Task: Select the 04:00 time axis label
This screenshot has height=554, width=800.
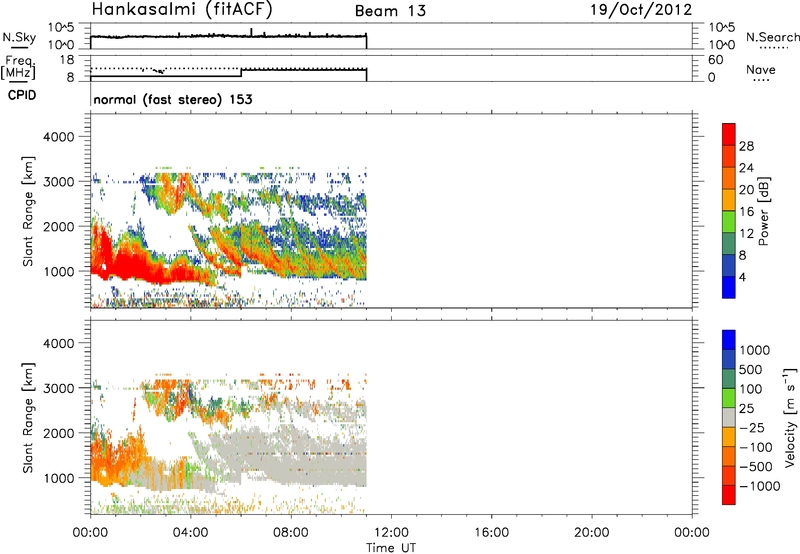Action: [191, 533]
